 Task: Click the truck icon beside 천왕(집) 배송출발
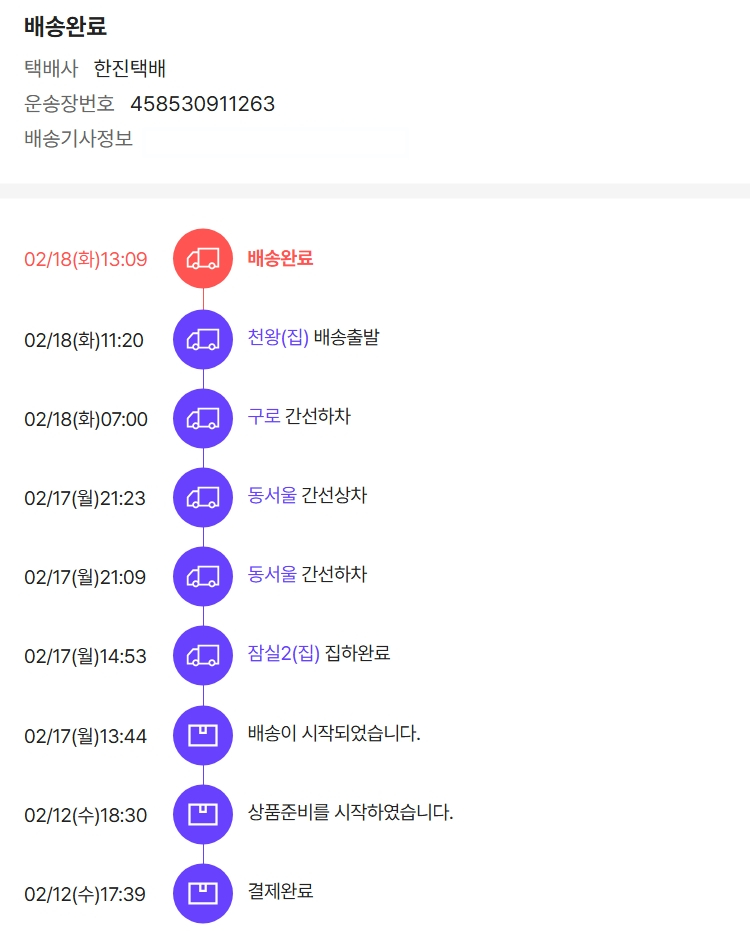(x=203, y=340)
